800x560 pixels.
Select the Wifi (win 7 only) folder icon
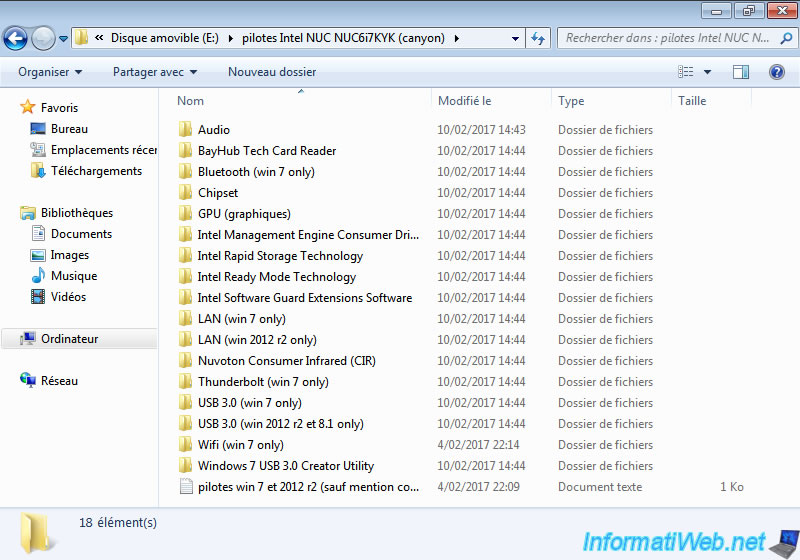(186, 444)
